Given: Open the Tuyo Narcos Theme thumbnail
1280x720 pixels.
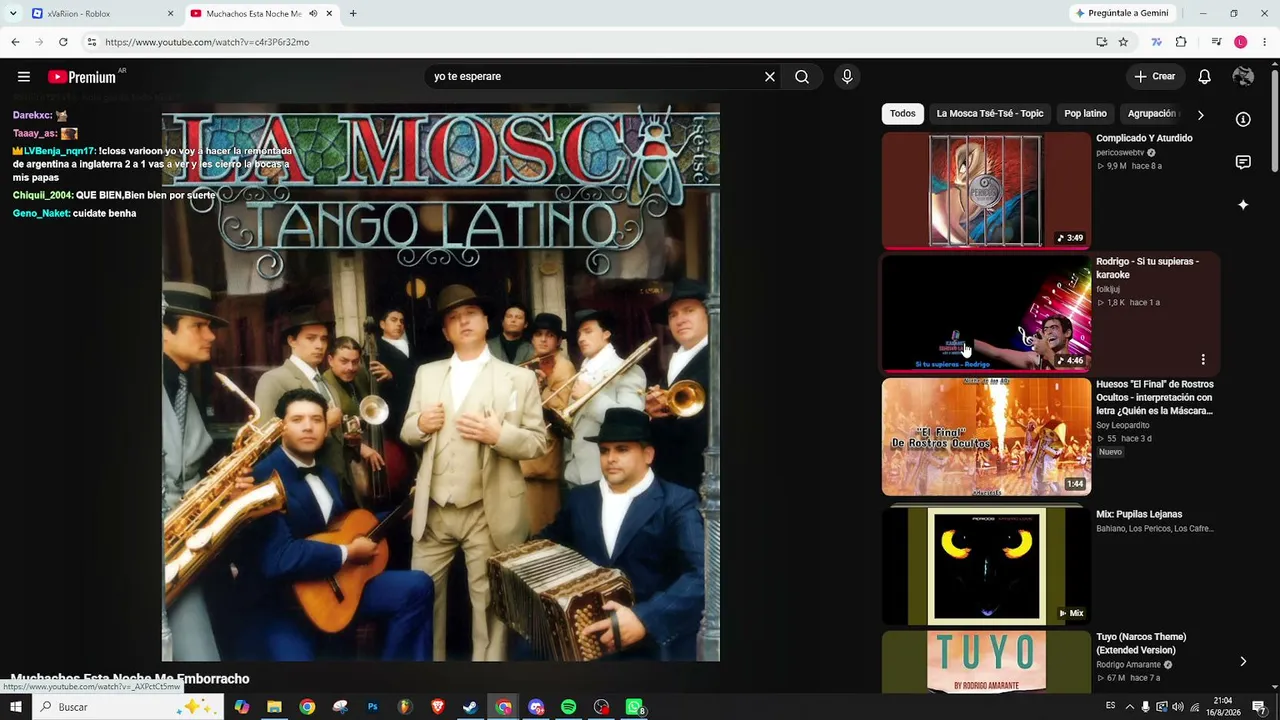Looking at the screenshot, I should (x=986, y=661).
